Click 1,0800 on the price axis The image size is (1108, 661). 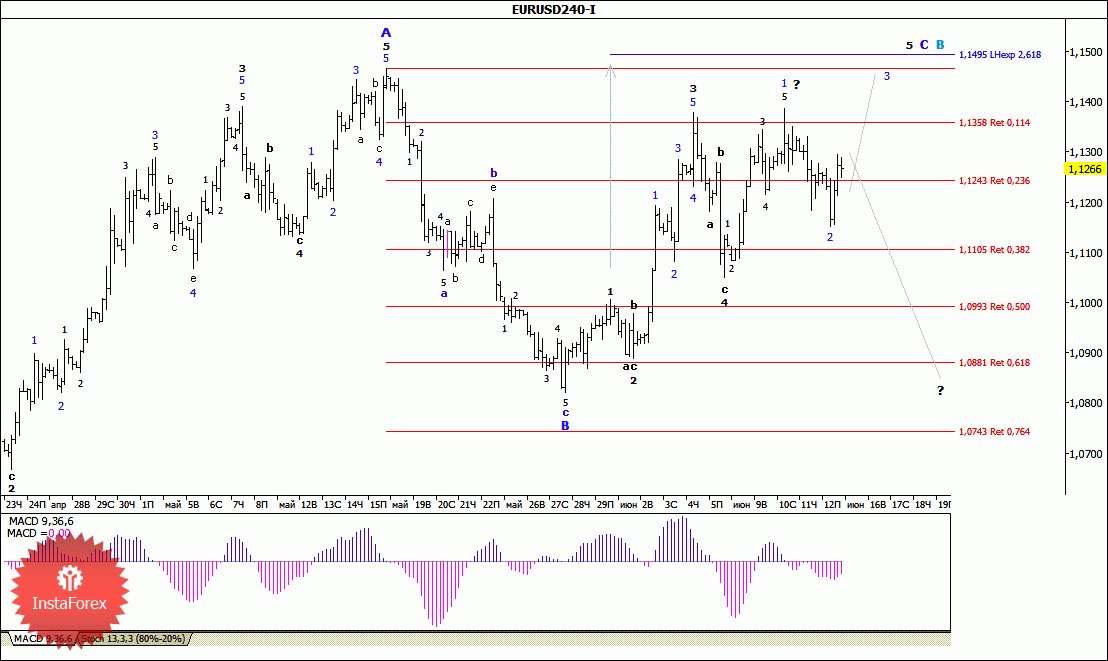[1085, 403]
